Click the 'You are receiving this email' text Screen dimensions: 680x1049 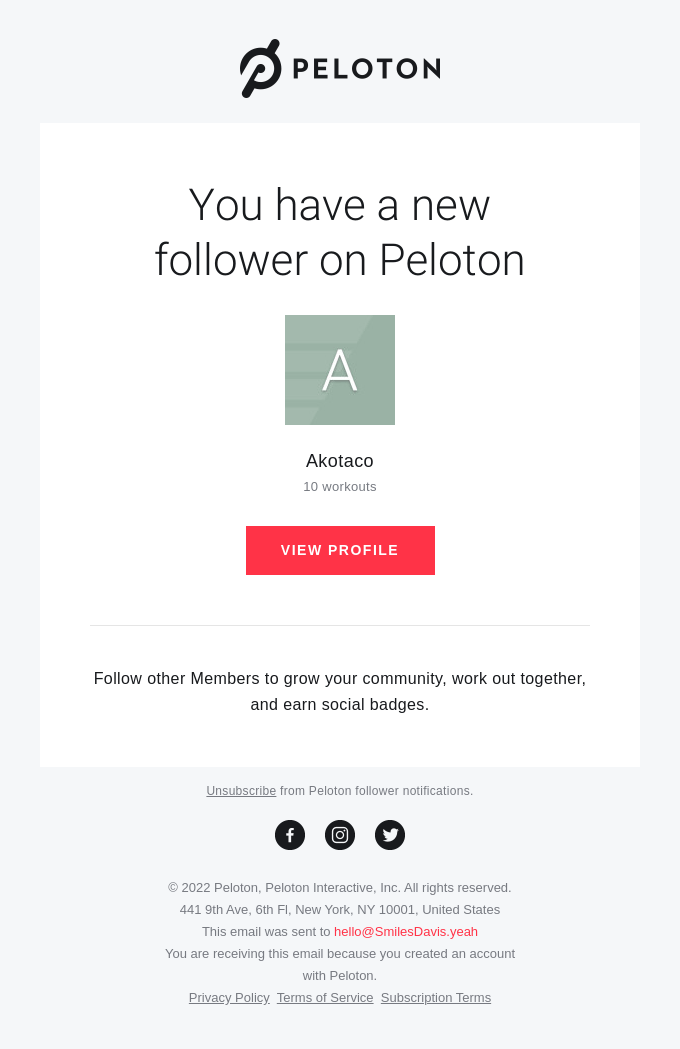click(x=340, y=965)
